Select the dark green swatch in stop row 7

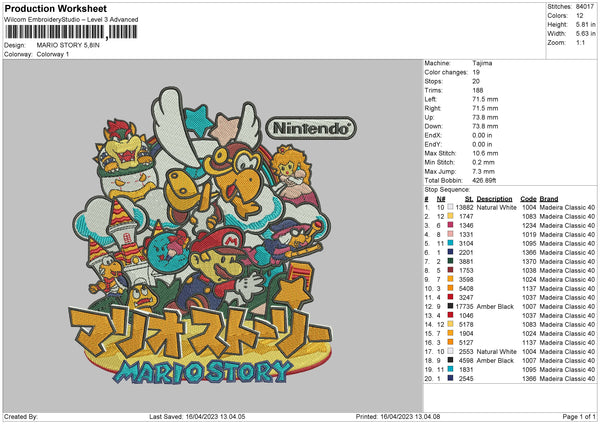[450, 261]
